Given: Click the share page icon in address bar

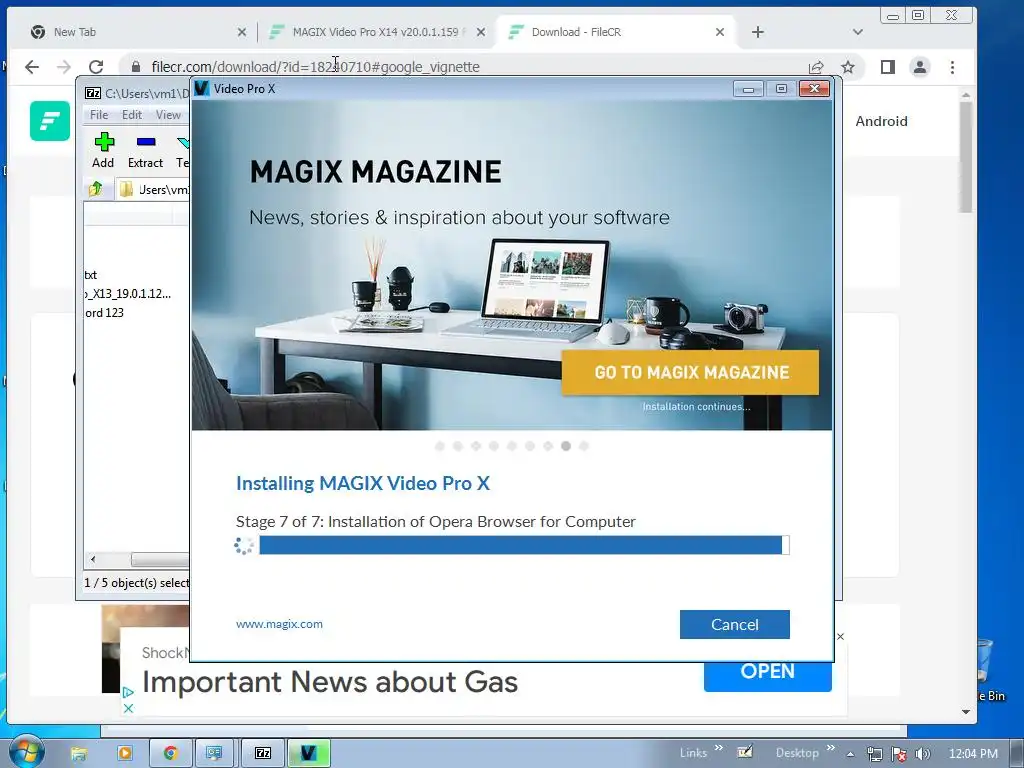Looking at the screenshot, I should [816, 67].
